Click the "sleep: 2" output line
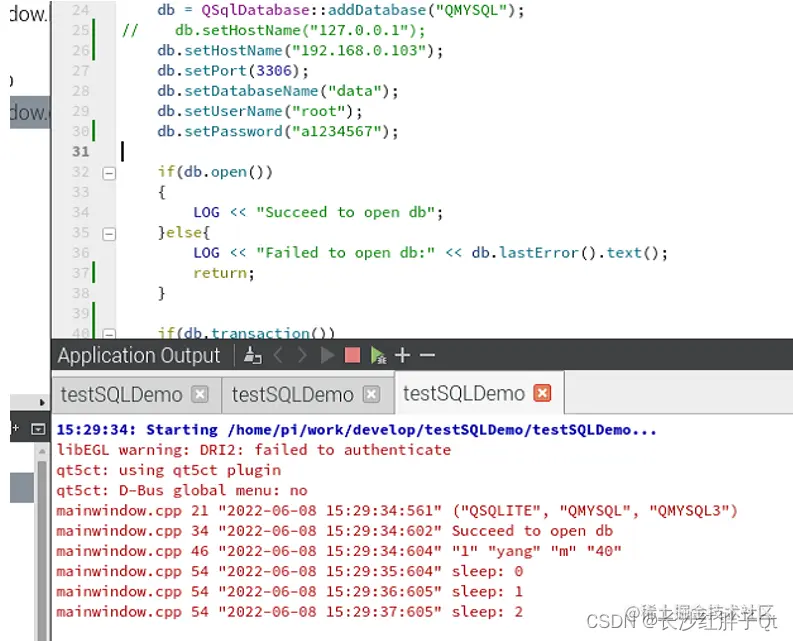The image size is (793, 641). tap(289, 612)
